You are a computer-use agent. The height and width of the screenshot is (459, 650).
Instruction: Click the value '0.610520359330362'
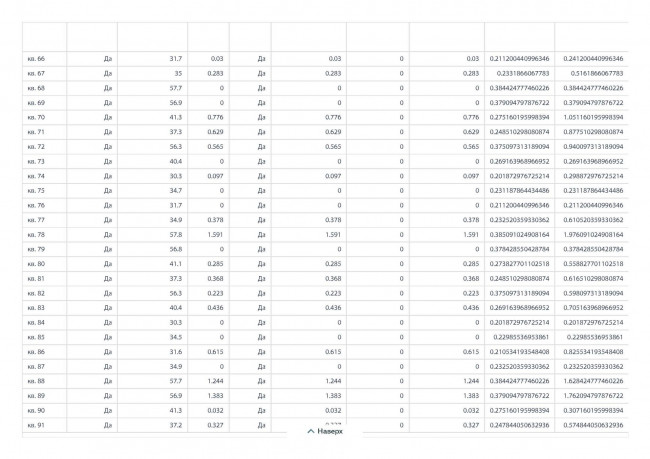pos(593,220)
